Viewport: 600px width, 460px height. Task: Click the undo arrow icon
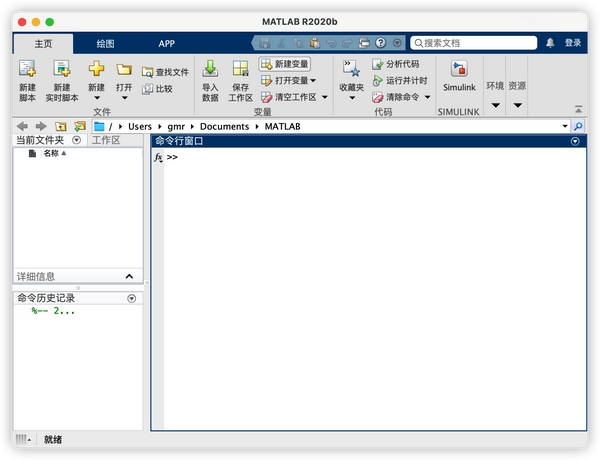pyautogui.click(x=331, y=43)
